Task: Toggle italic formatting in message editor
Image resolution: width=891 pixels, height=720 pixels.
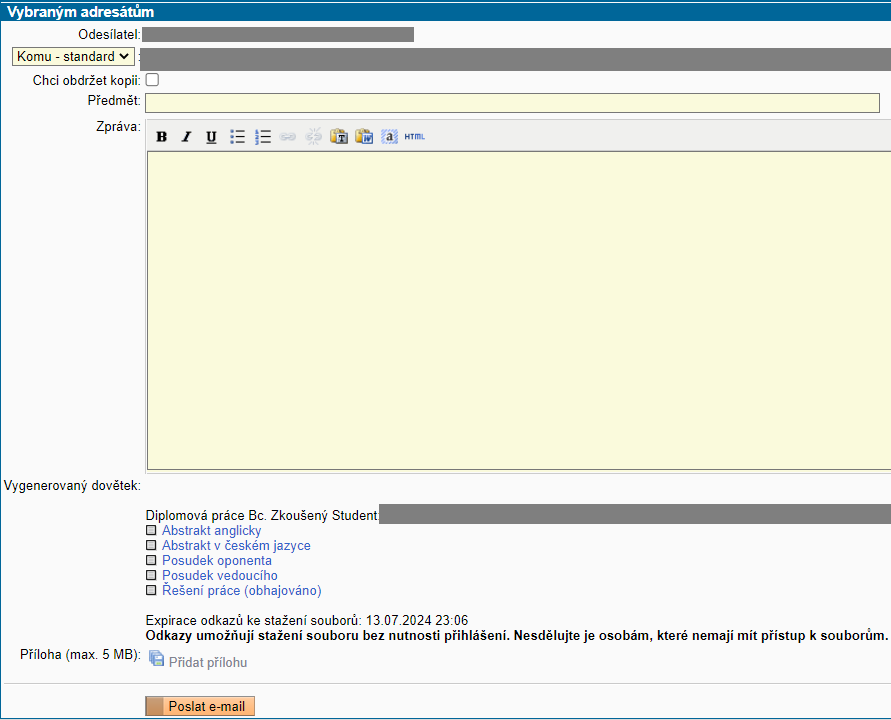Action: [186, 137]
